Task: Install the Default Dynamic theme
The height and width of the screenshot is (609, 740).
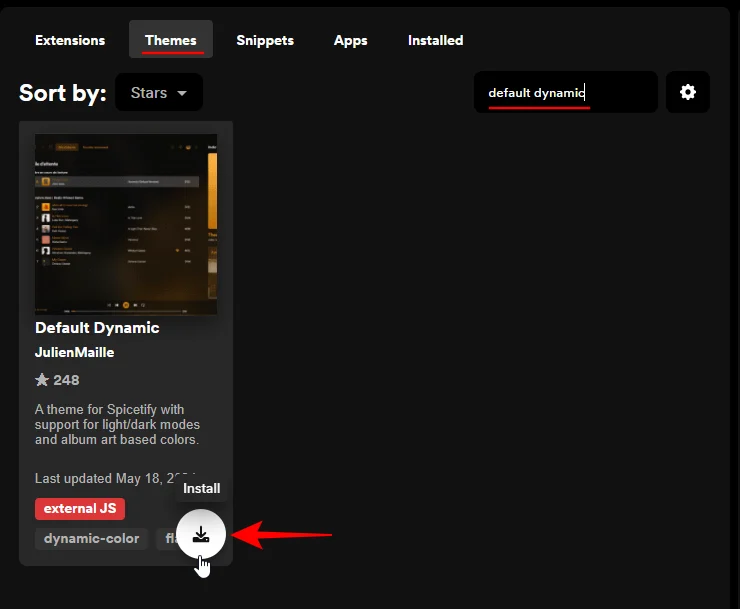Action: click(x=201, y=534)
